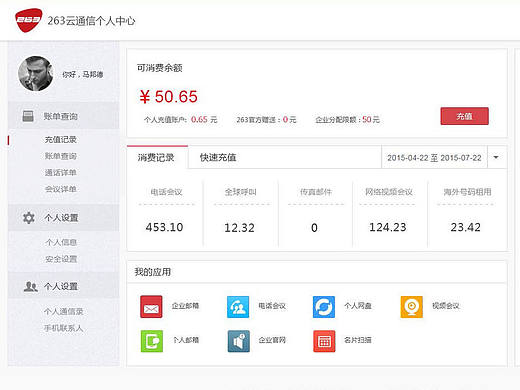Open 会议详单 in the sidebar
Screen dimensions: 520x390
61,189
